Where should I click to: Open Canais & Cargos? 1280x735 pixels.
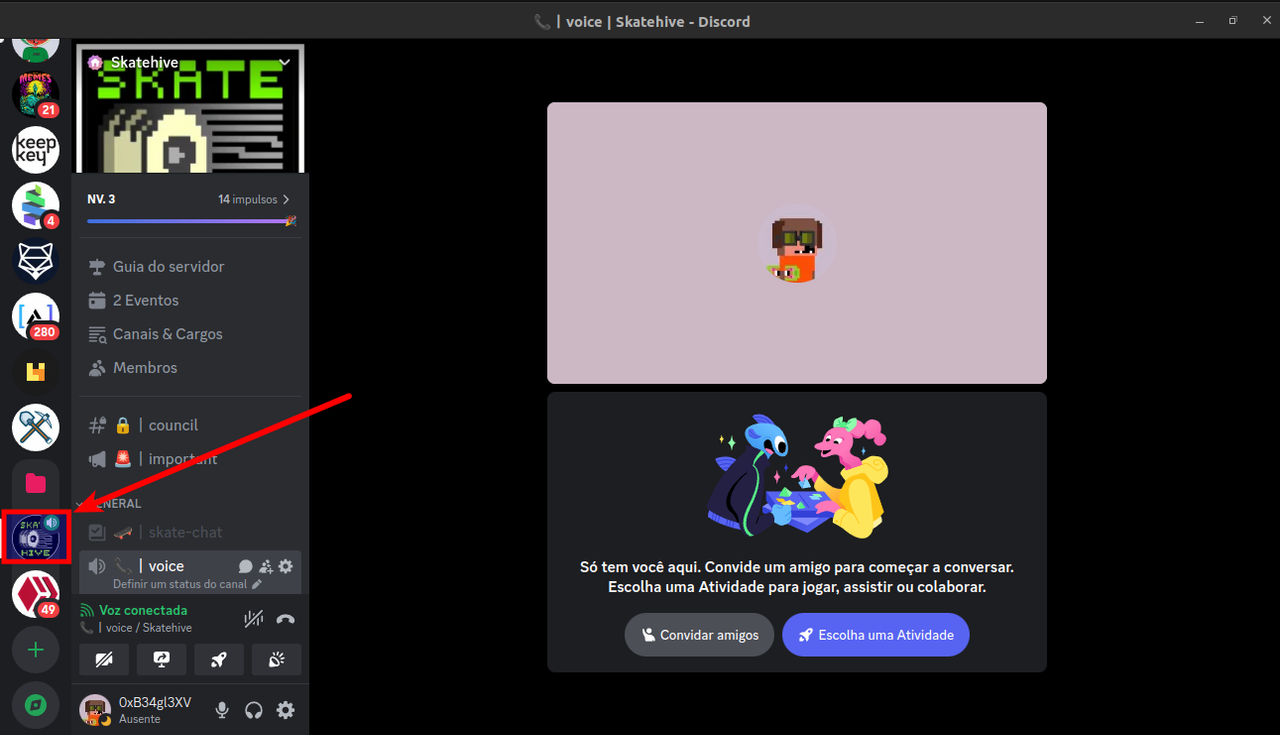tap(190, 334)
